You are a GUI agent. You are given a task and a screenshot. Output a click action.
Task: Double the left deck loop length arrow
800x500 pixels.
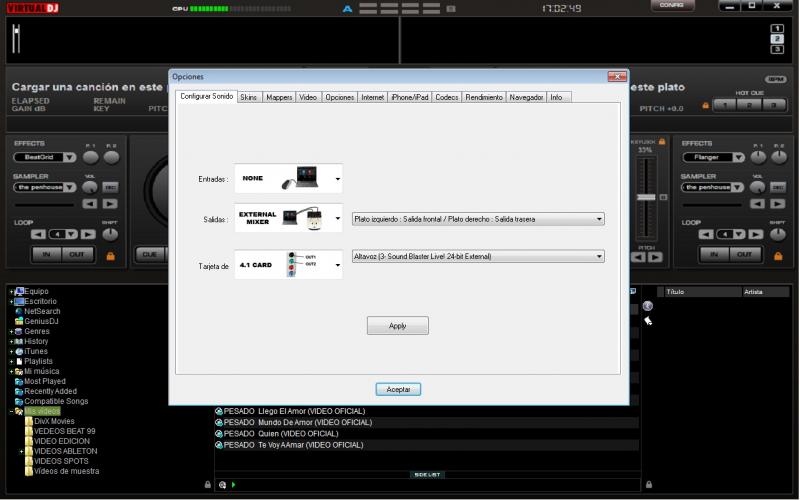pos(88,234)
